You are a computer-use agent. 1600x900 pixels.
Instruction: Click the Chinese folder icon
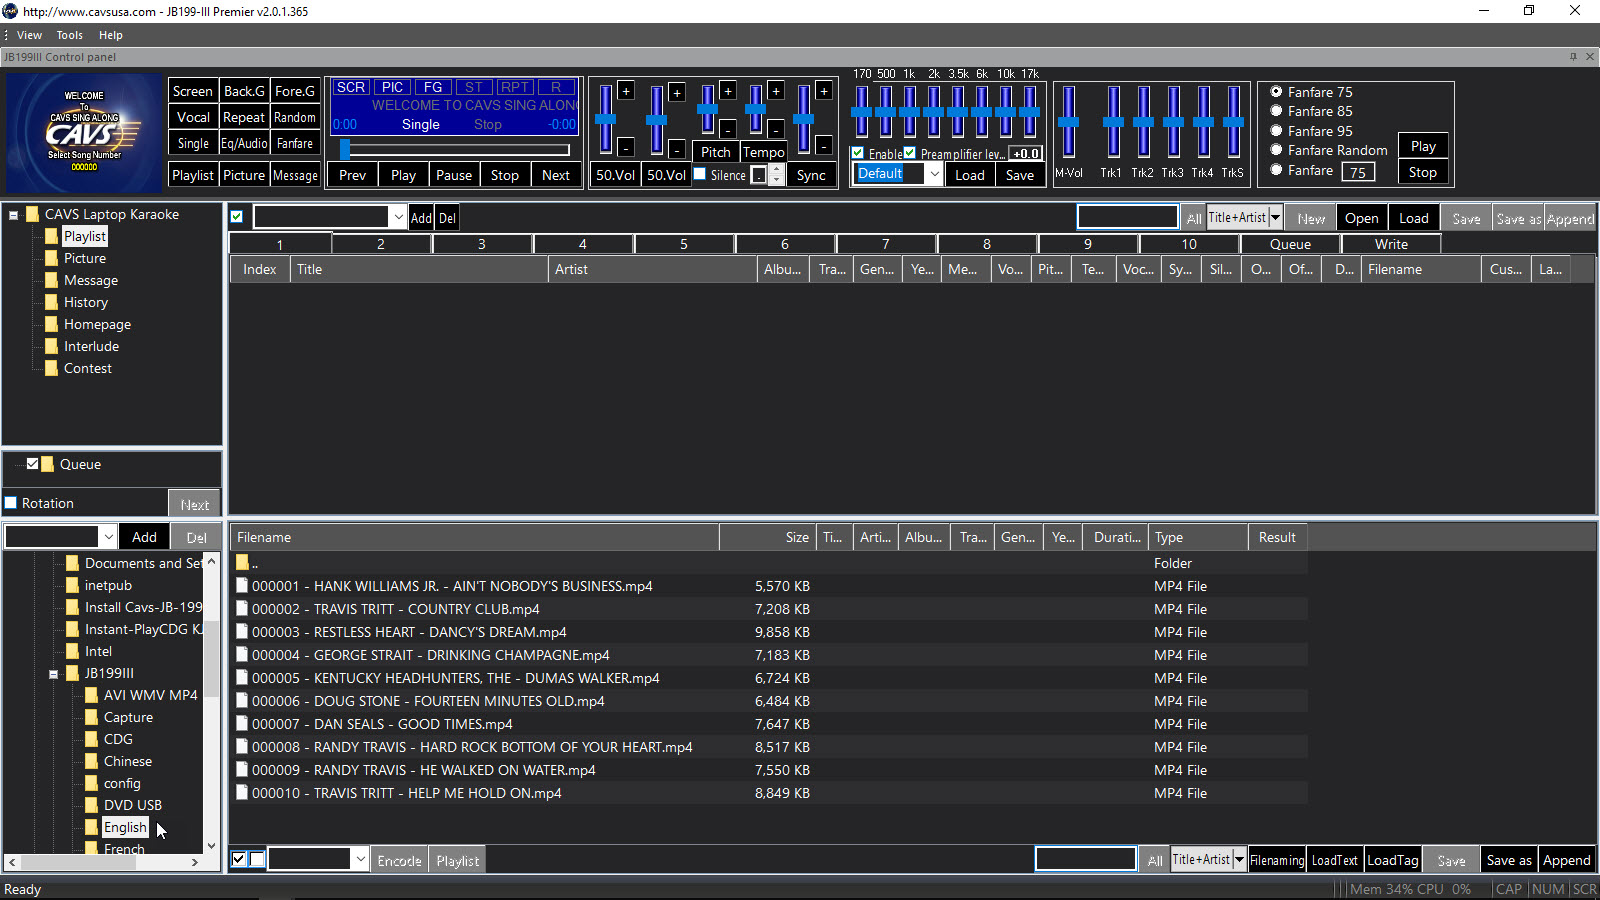(92, 761)
